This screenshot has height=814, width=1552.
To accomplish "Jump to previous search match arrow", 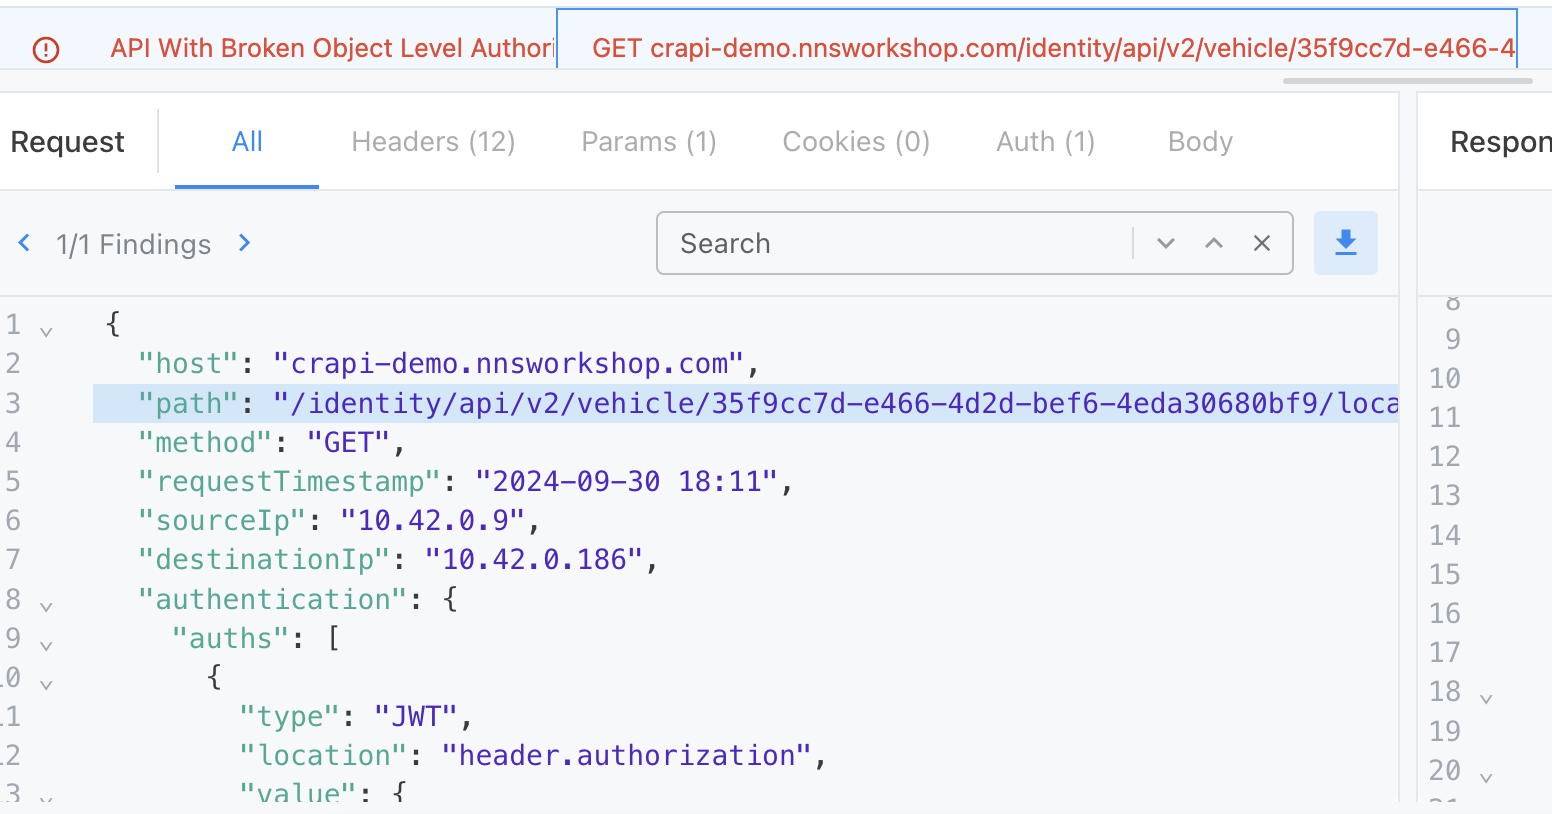I will [x=1214, y=243].
